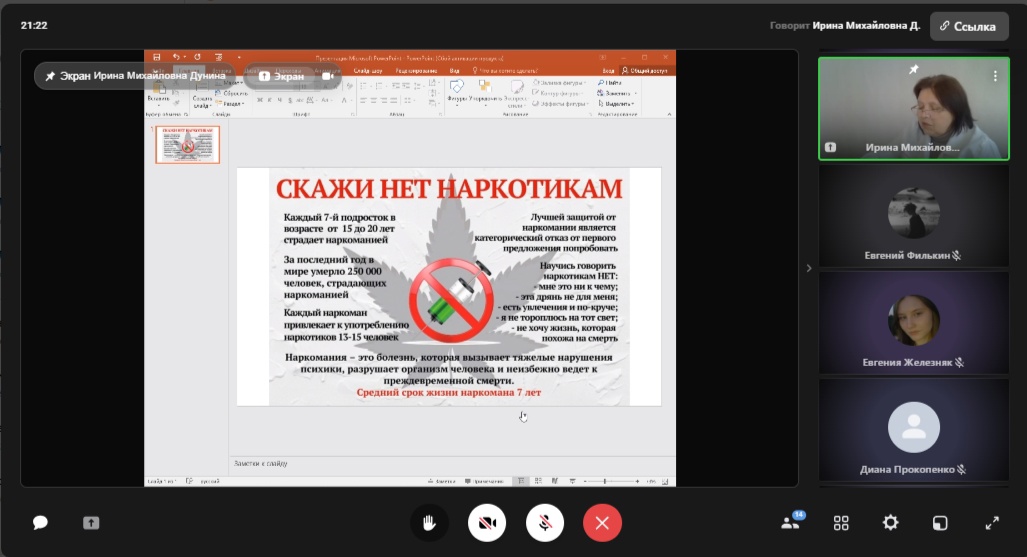Open the Рецензирование ribbon tab
Viewport: 1027px width, 557px height.
click(416, 70)
